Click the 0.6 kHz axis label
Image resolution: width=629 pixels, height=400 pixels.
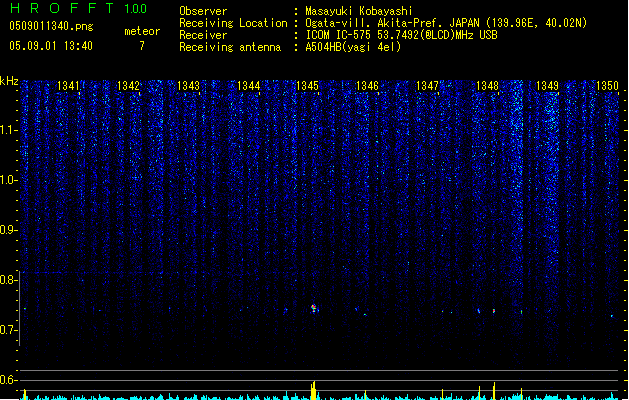tap(8, 380)
